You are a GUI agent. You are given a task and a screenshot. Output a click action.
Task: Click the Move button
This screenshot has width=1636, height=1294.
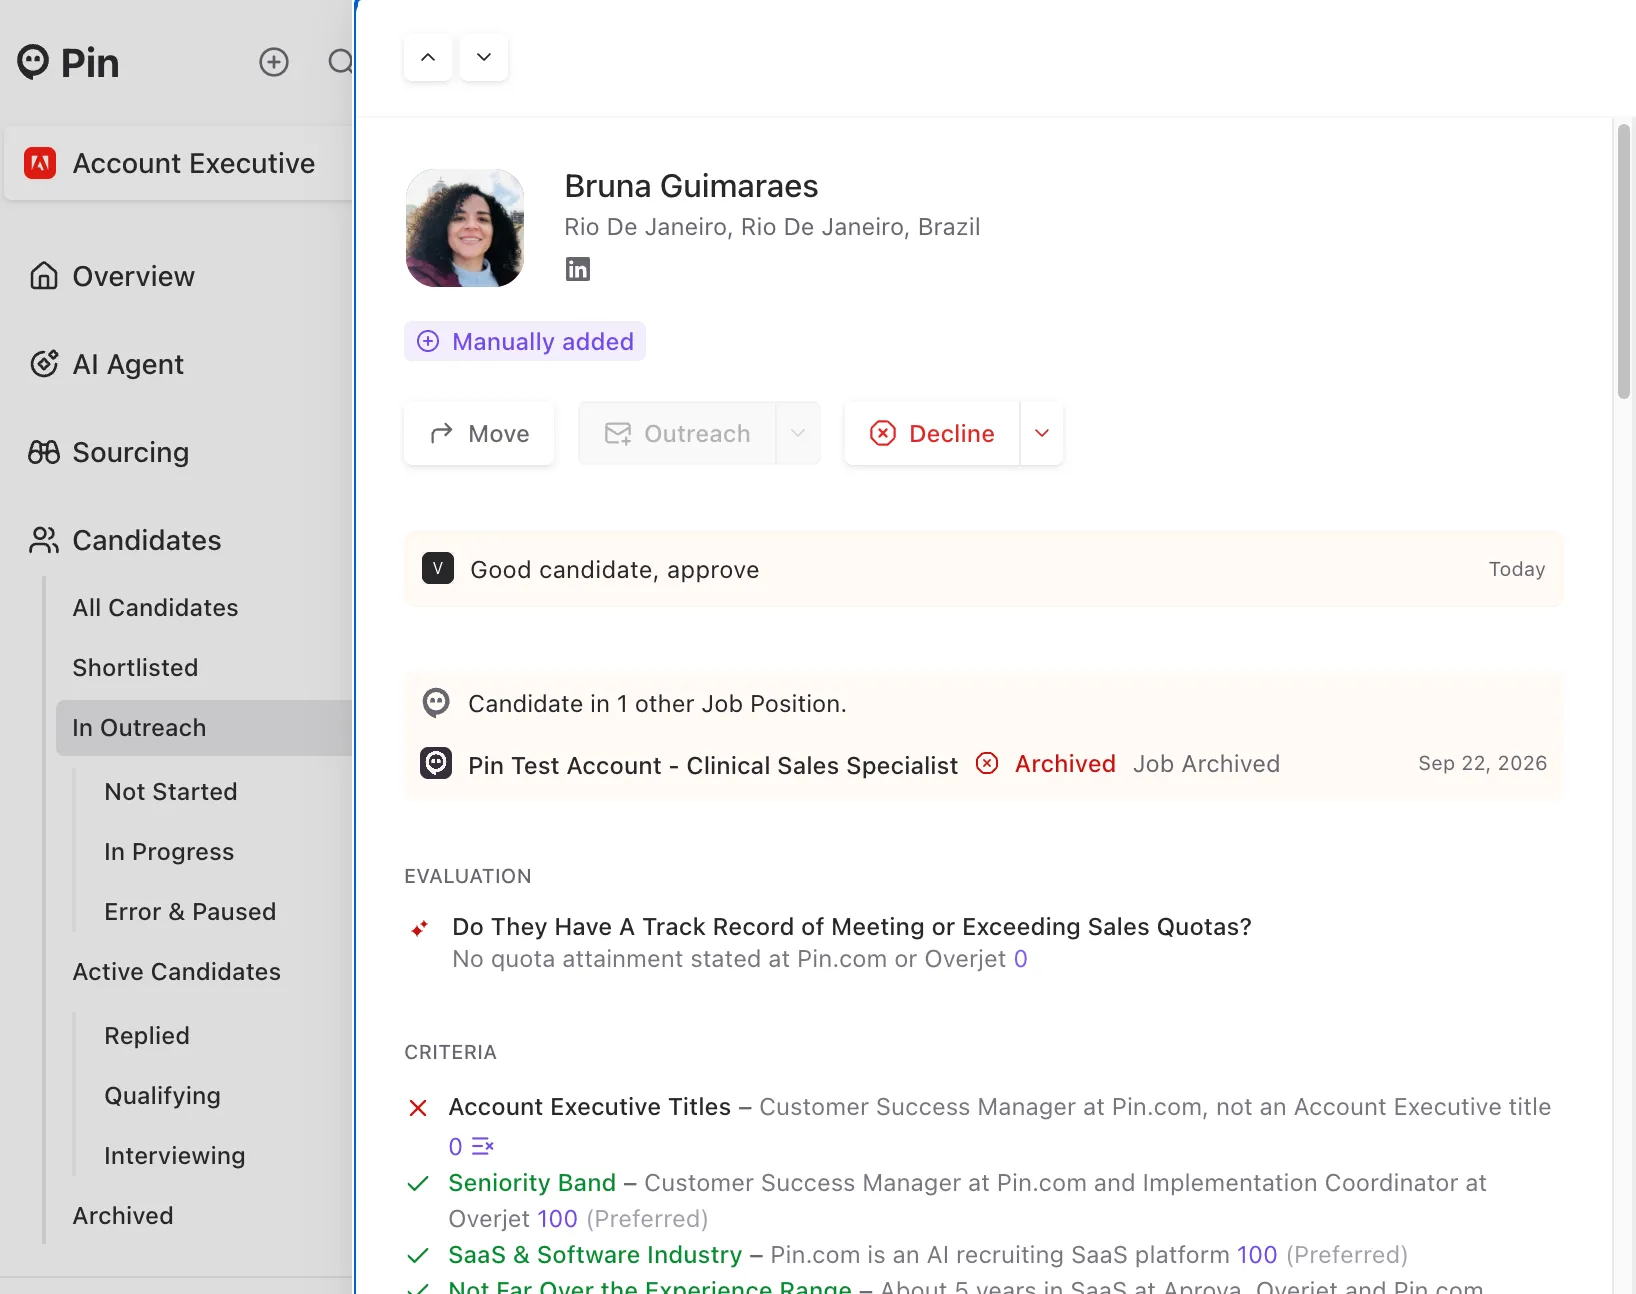(x=479, y=433)
